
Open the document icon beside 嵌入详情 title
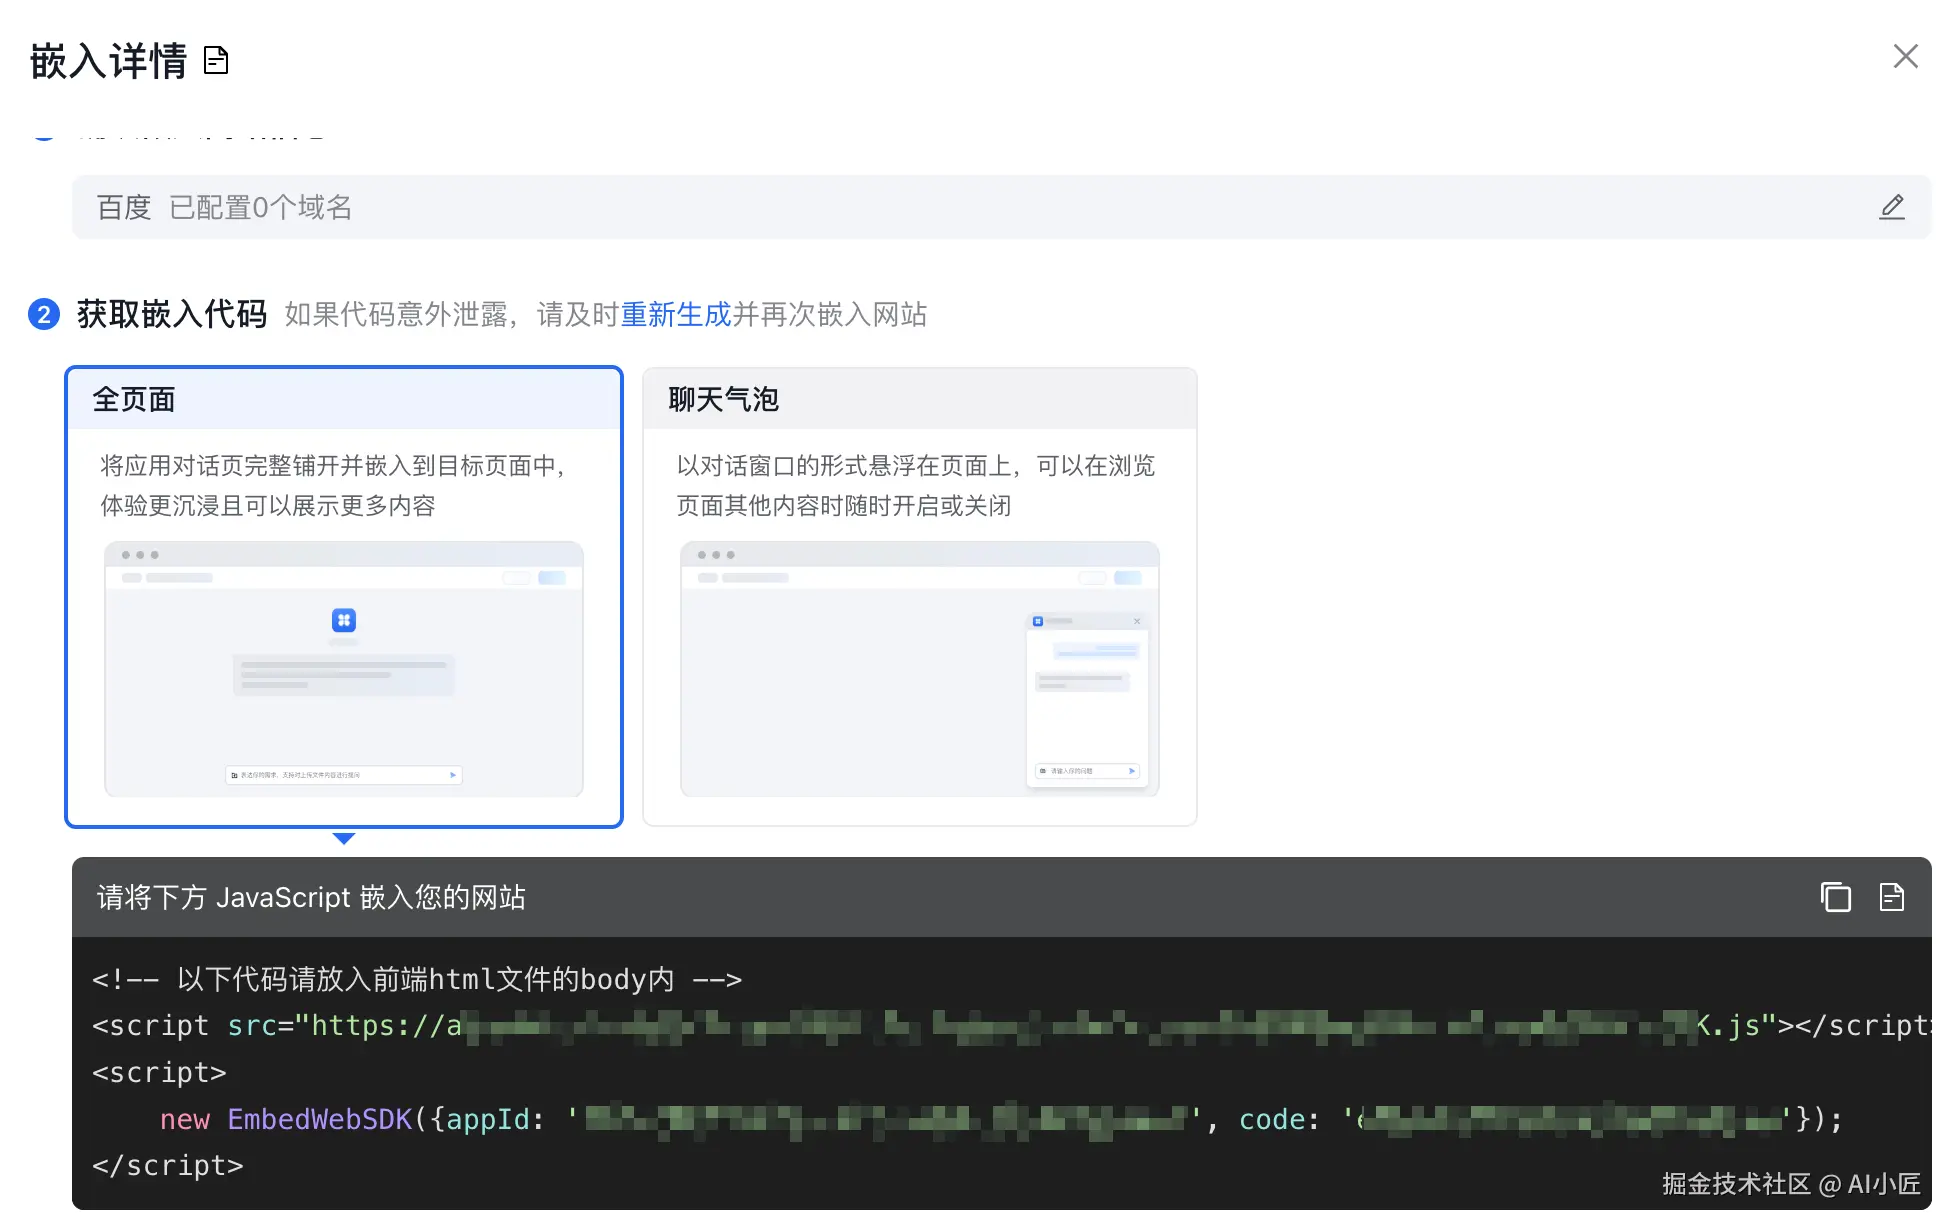click(x=216, y=61)
